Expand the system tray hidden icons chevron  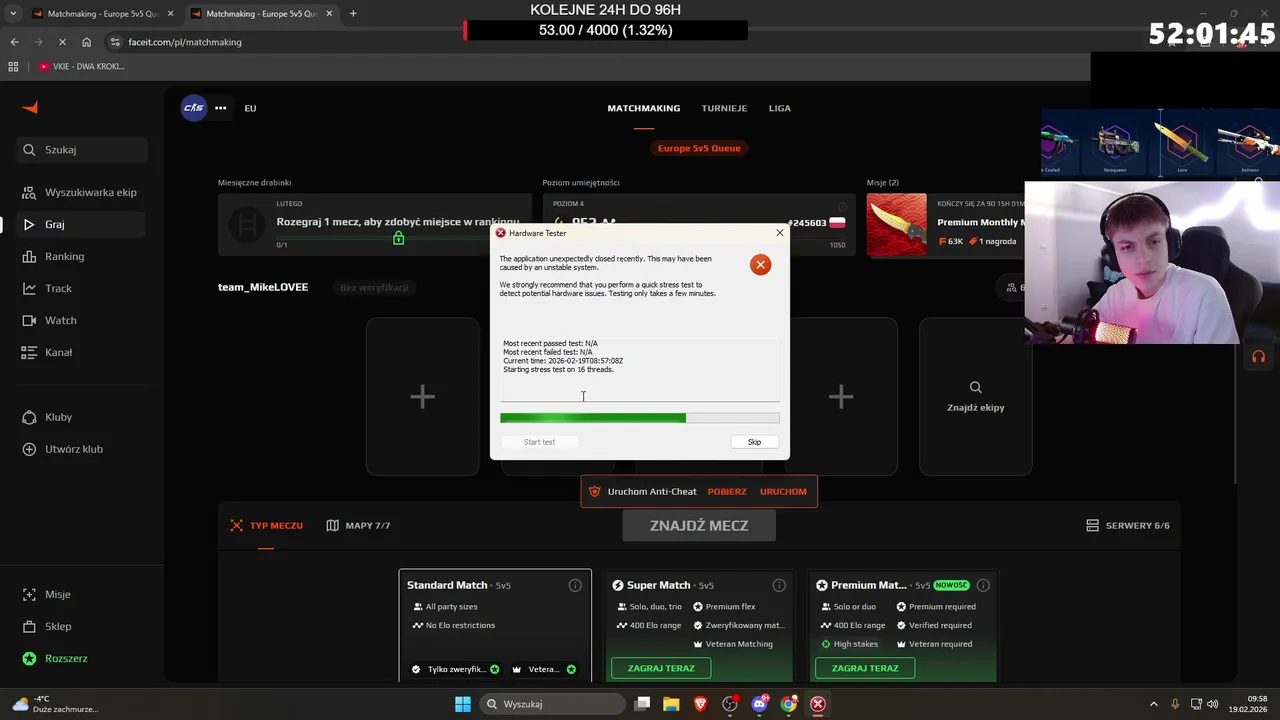pyautogui.click(x=1153, y=704)
